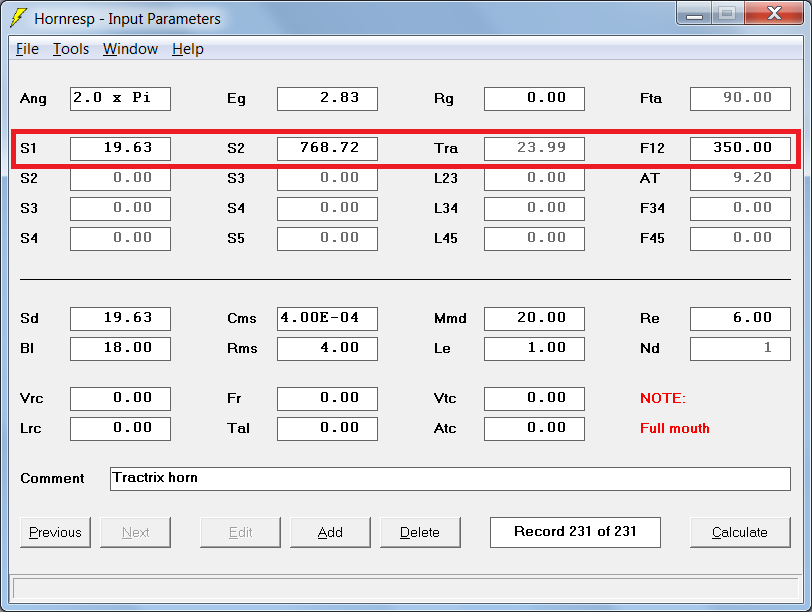Click the Hornresp lightning bolt title icon
Screen dimensions: 812x612
(x=18, y=18)
